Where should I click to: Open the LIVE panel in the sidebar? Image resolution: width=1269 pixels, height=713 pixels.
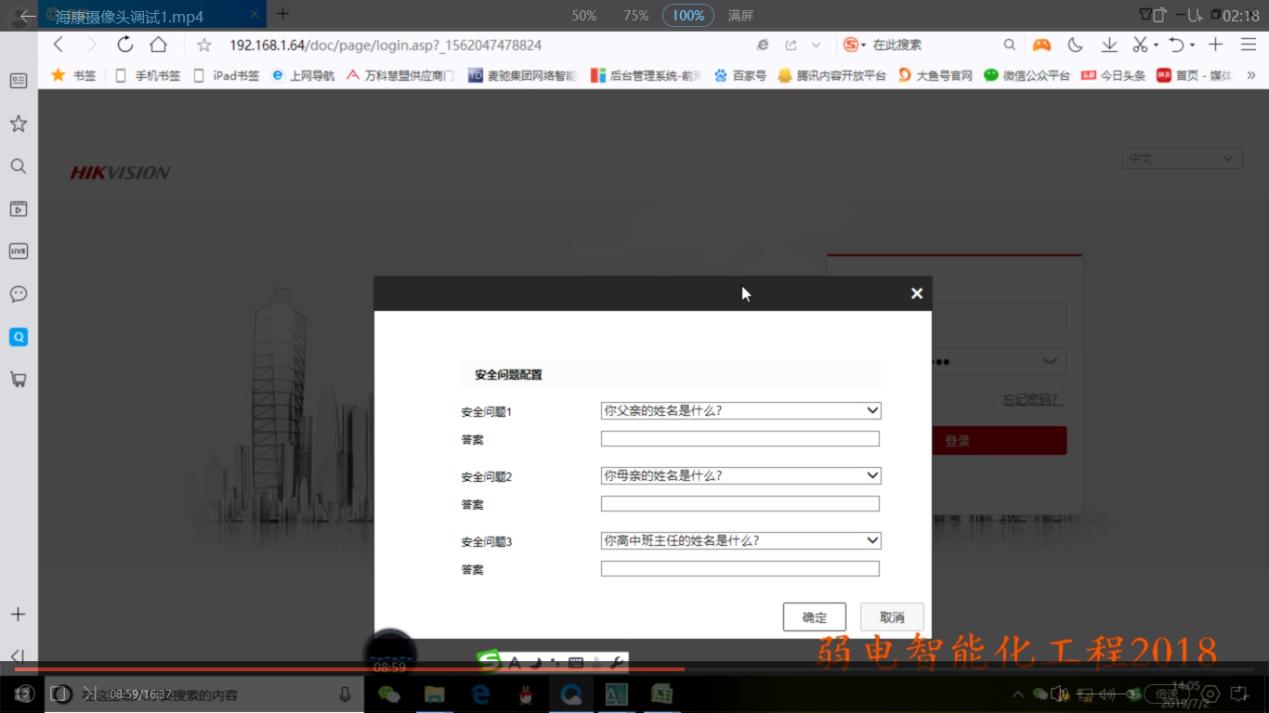point(18,251)
